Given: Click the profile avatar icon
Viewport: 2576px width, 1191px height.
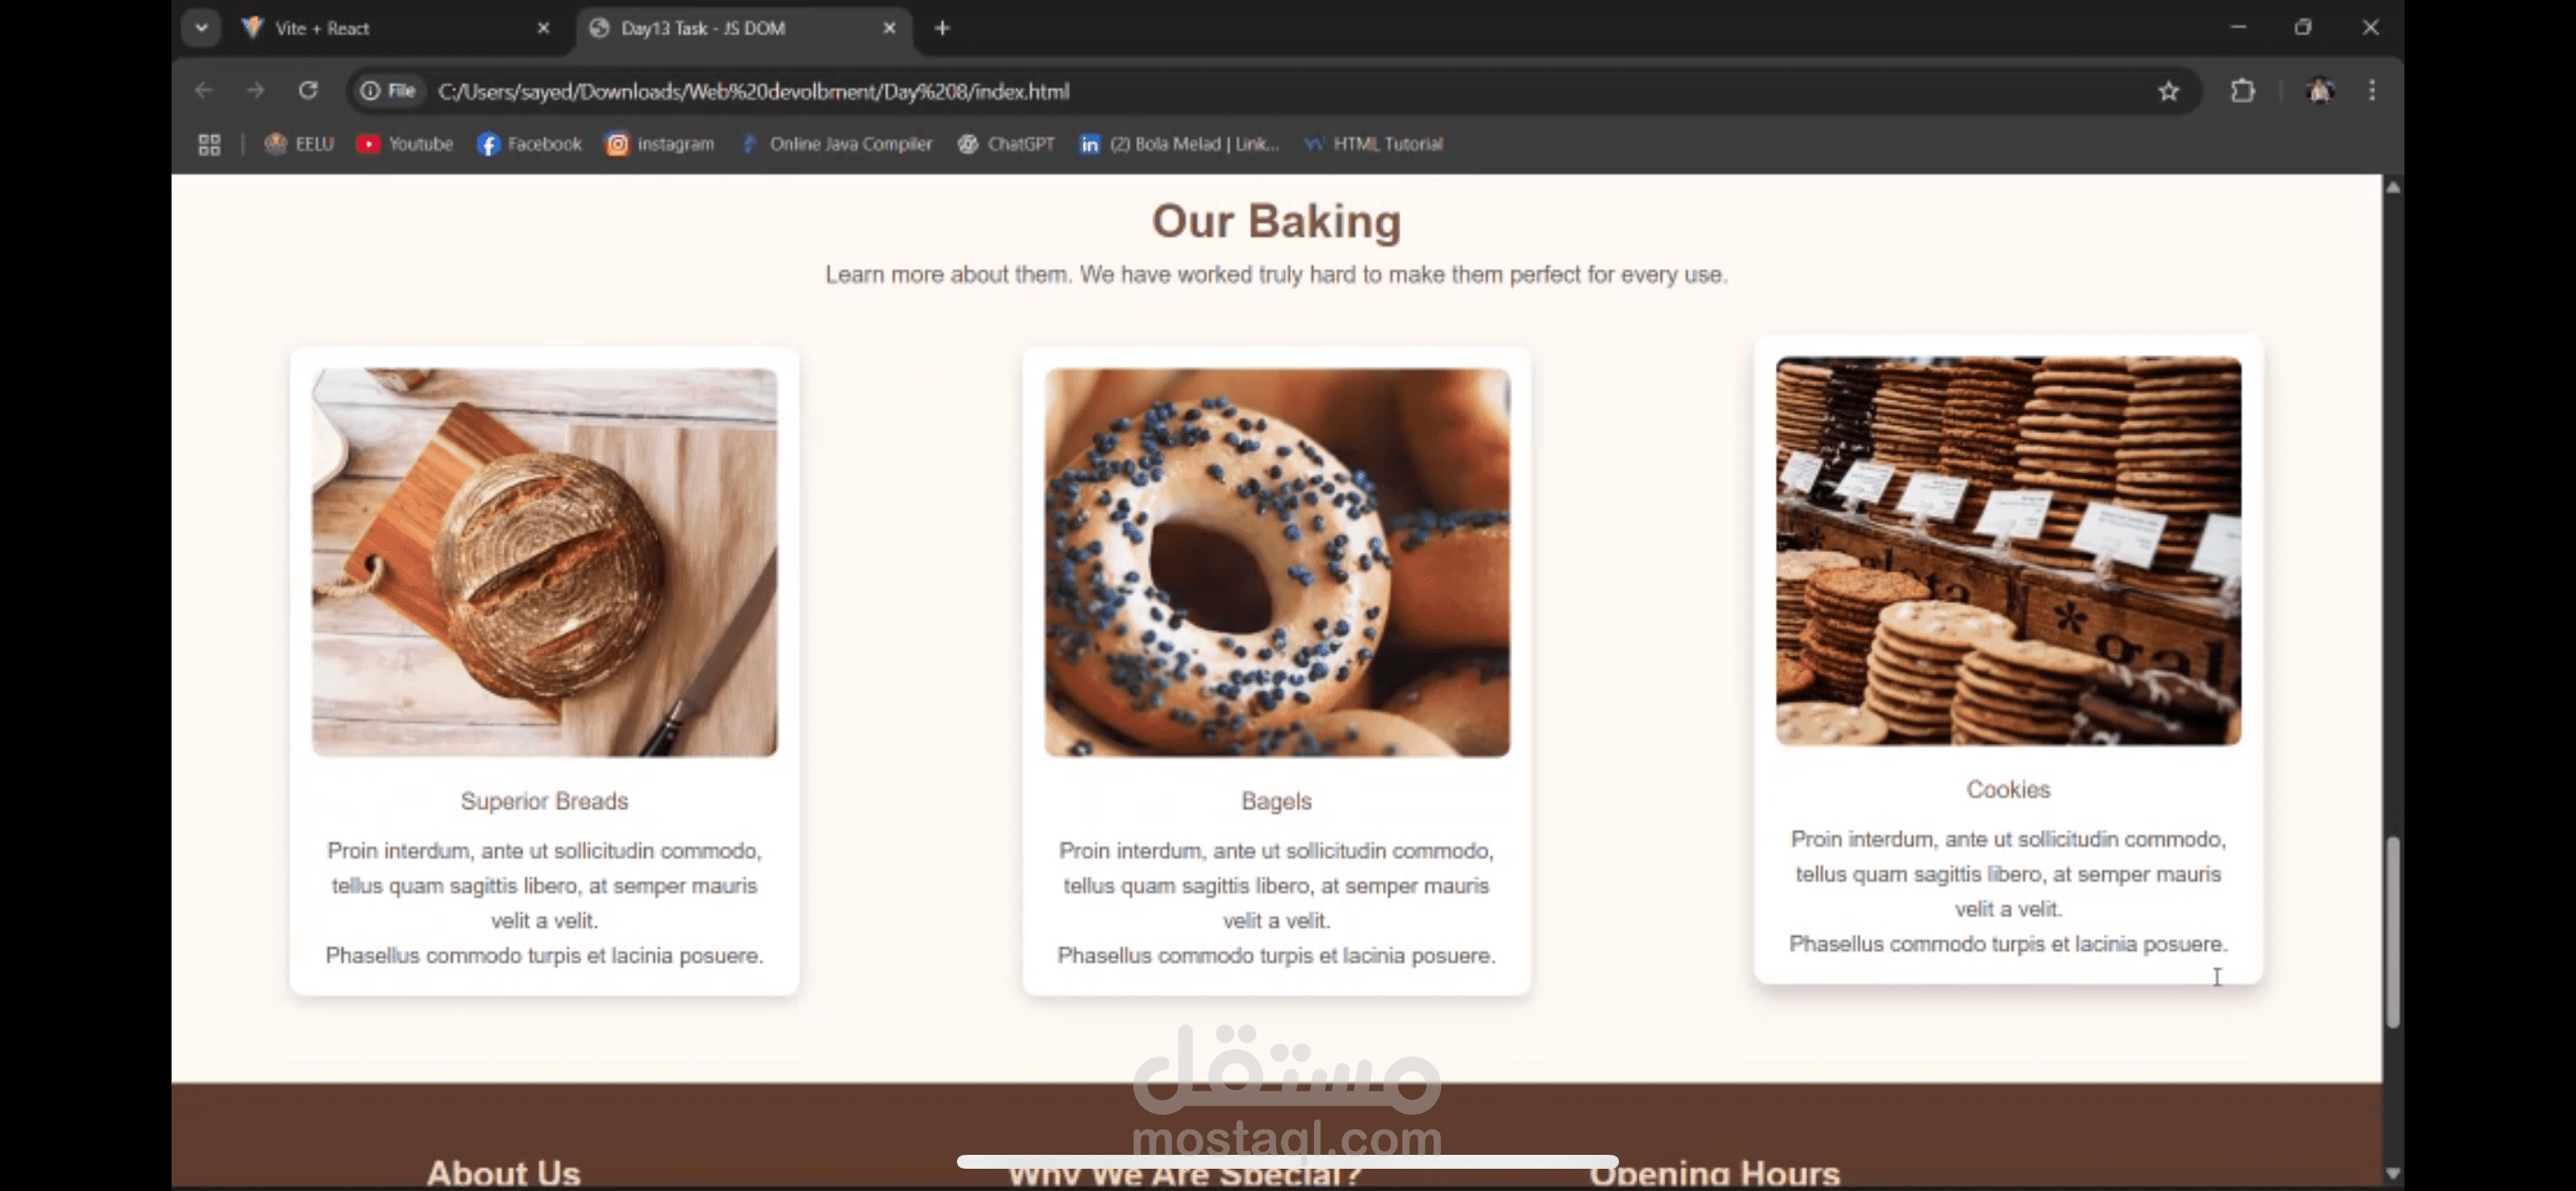Looking at the screenshot, I should click(x=2320, y=91).
